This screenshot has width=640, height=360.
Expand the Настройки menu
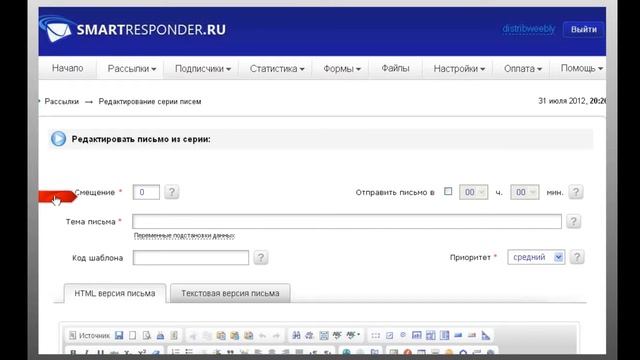(x=459, y=69)
